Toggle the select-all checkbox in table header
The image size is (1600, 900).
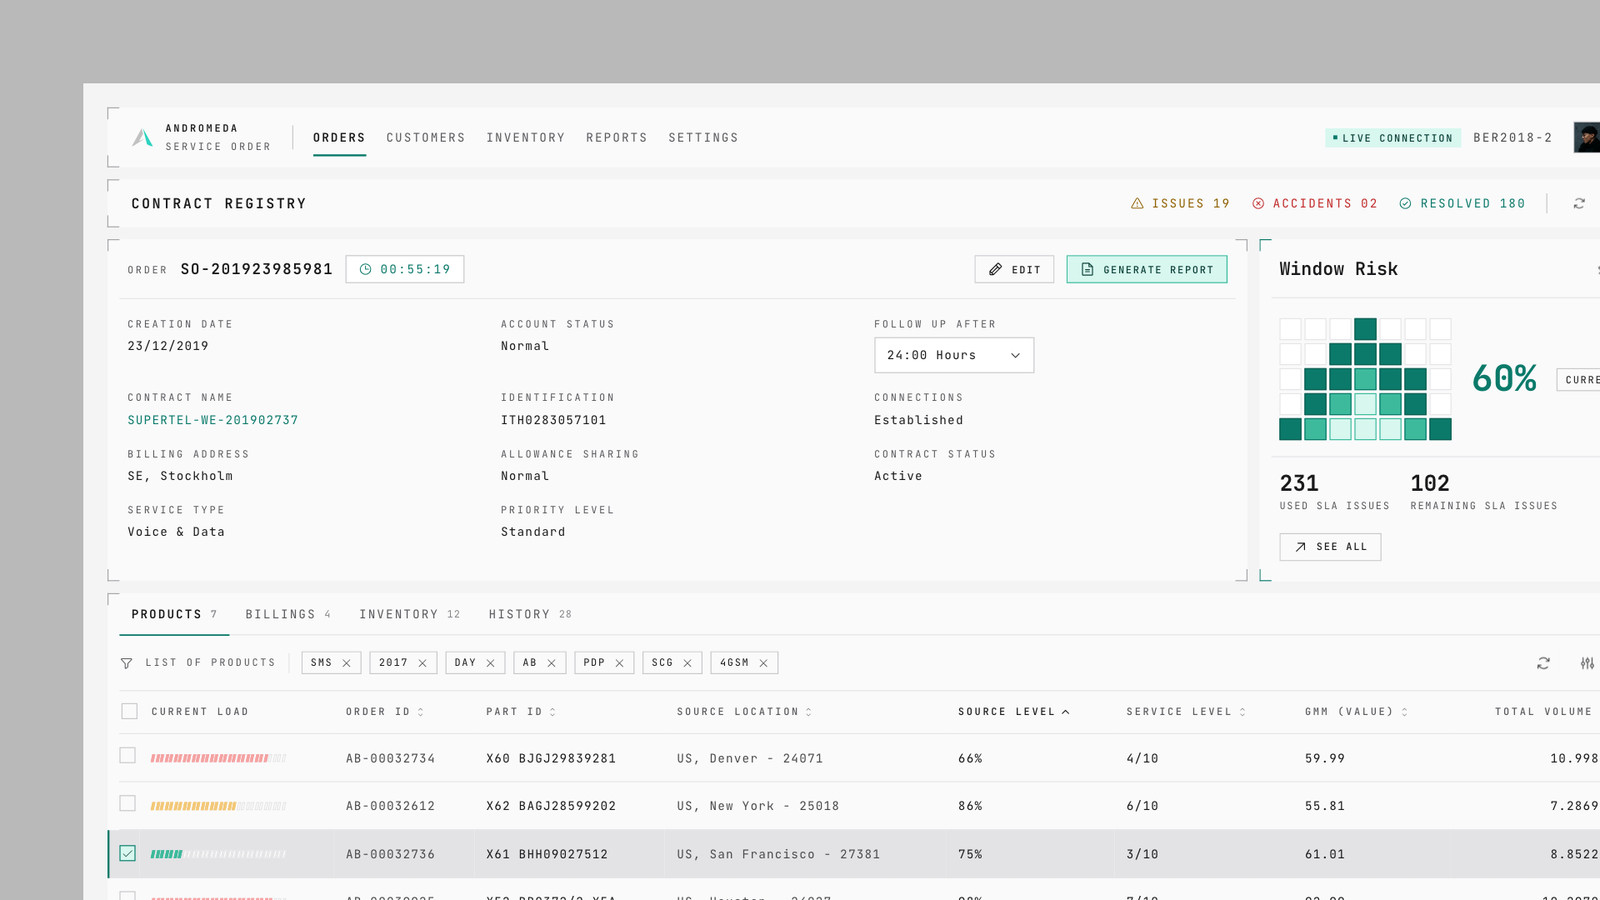129,711
